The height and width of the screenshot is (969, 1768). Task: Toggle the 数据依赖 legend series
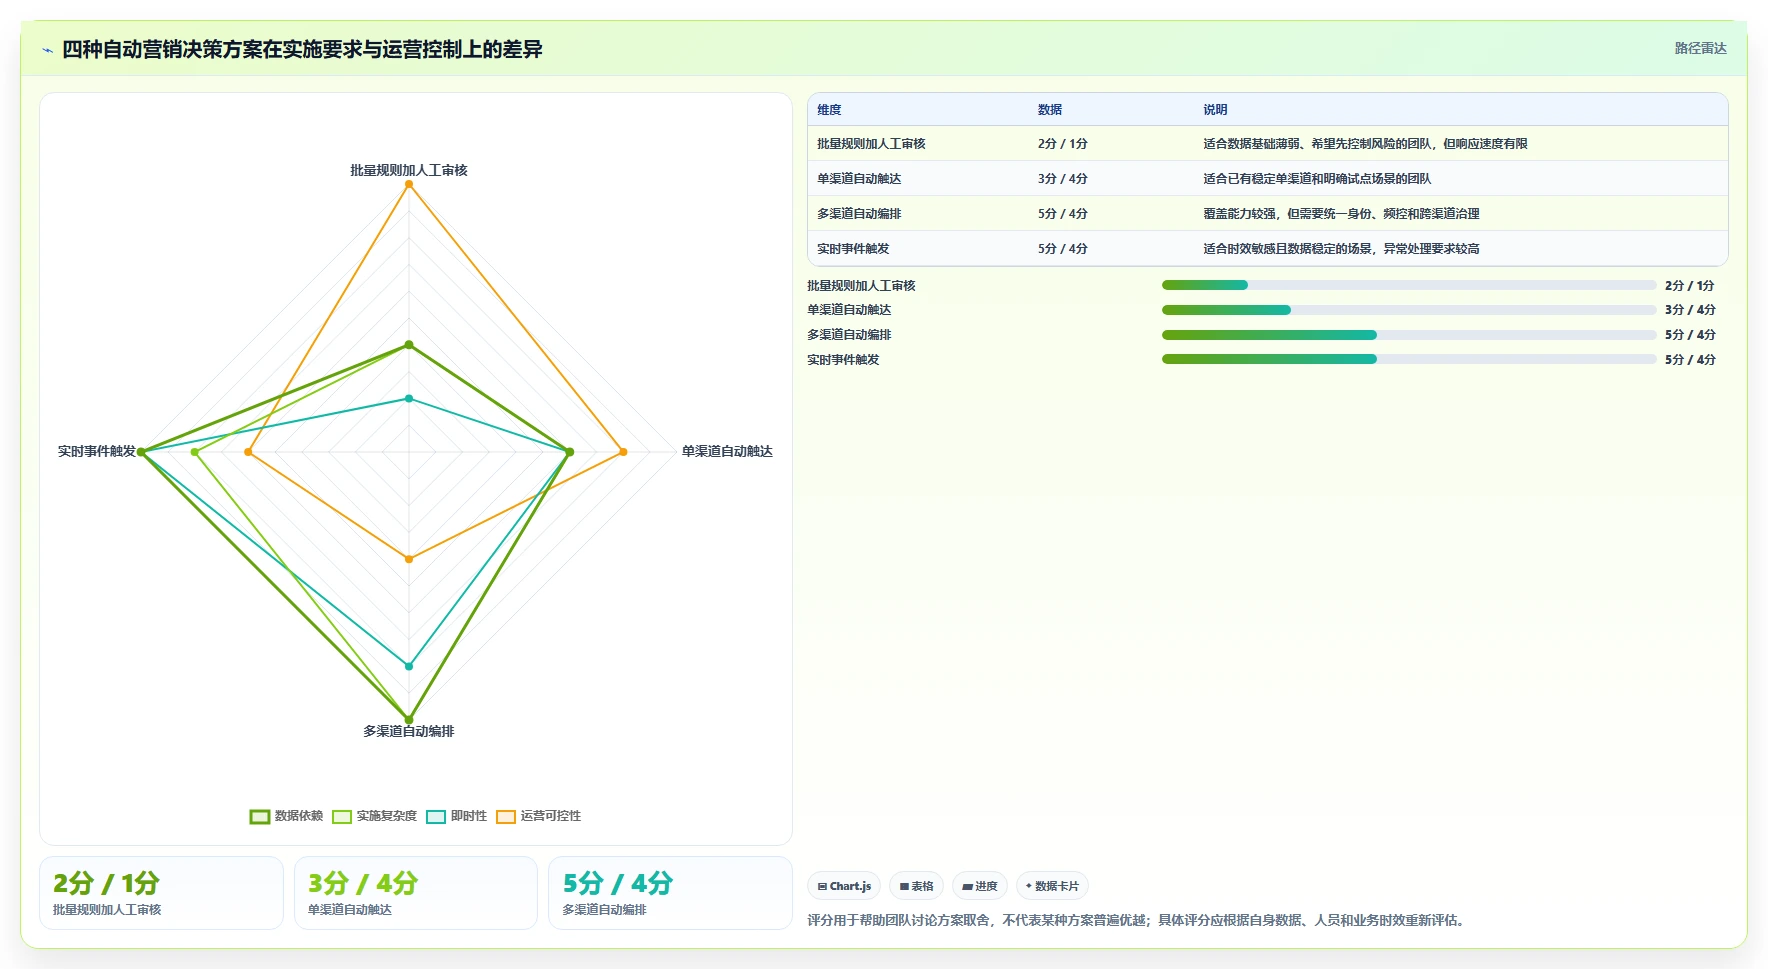coord(286,816)
